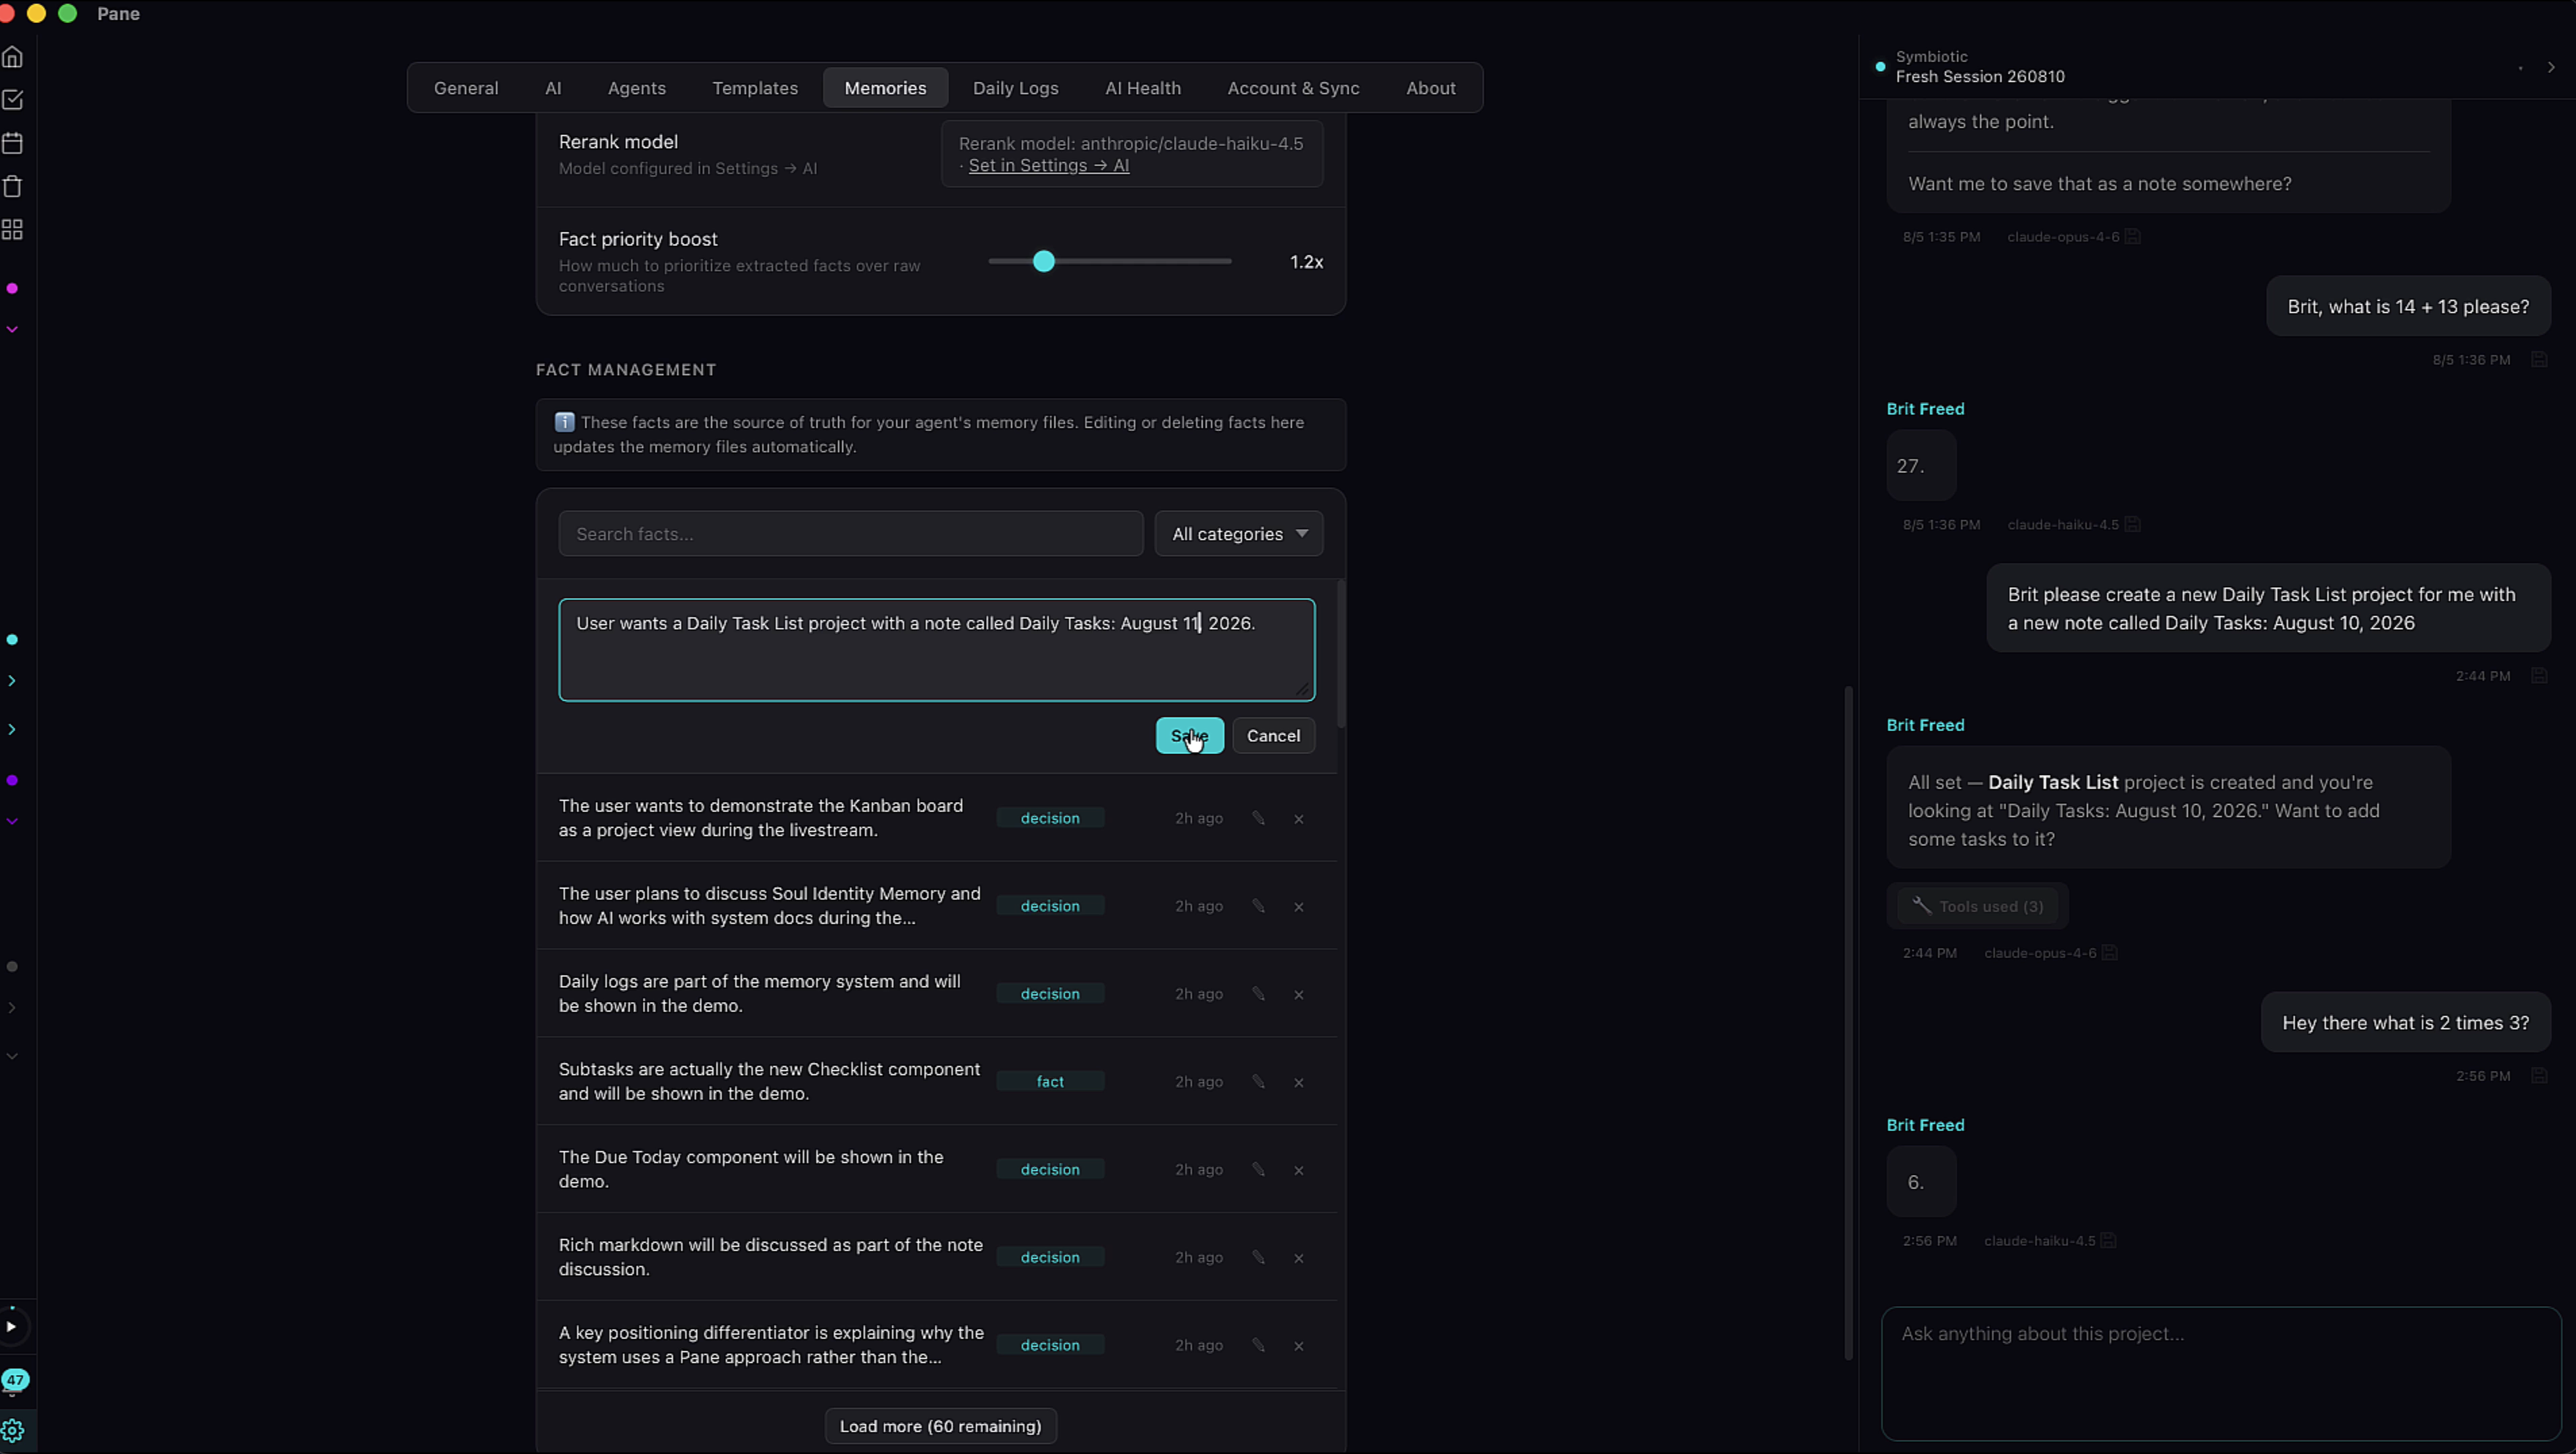Cancel editing the fact
Image resolution: width=2576 pixels, height=1454 pixels.
1273,736
